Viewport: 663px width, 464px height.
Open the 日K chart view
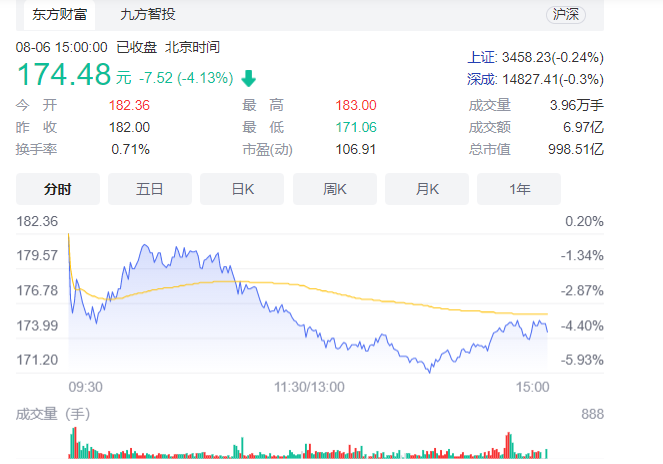coord(242,189)
